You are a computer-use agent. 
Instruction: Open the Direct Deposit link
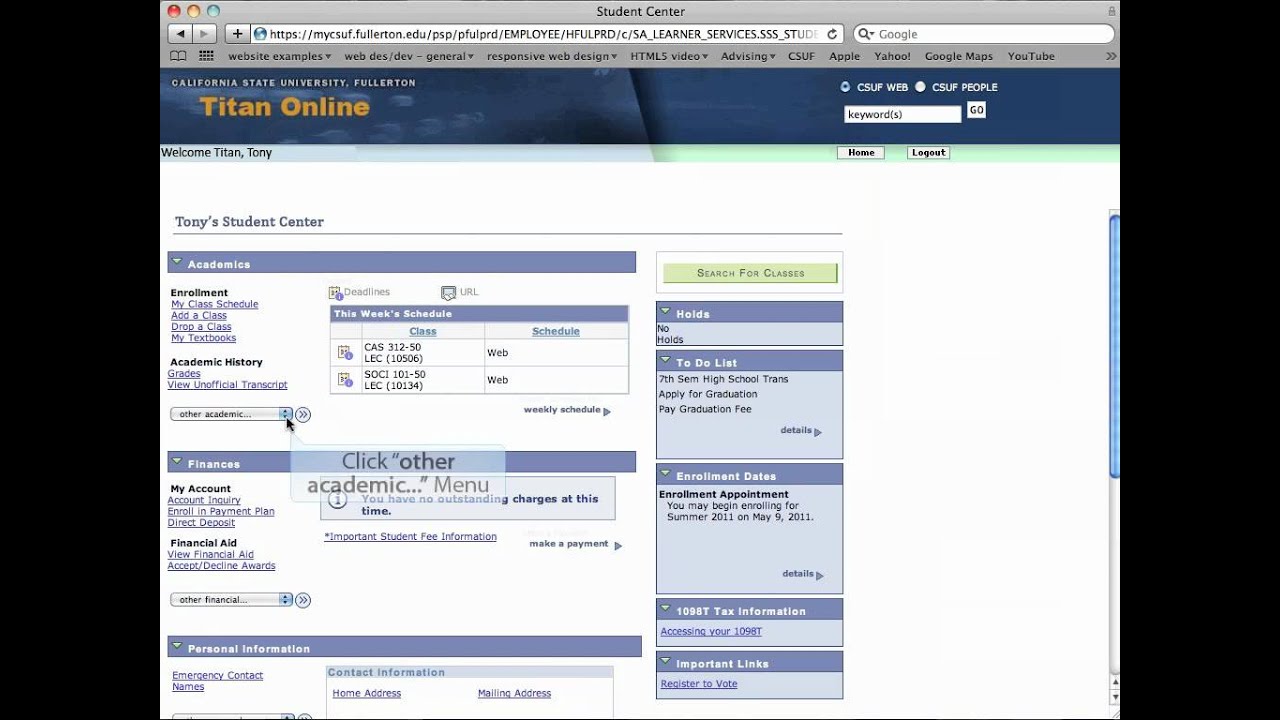point(201,522)
